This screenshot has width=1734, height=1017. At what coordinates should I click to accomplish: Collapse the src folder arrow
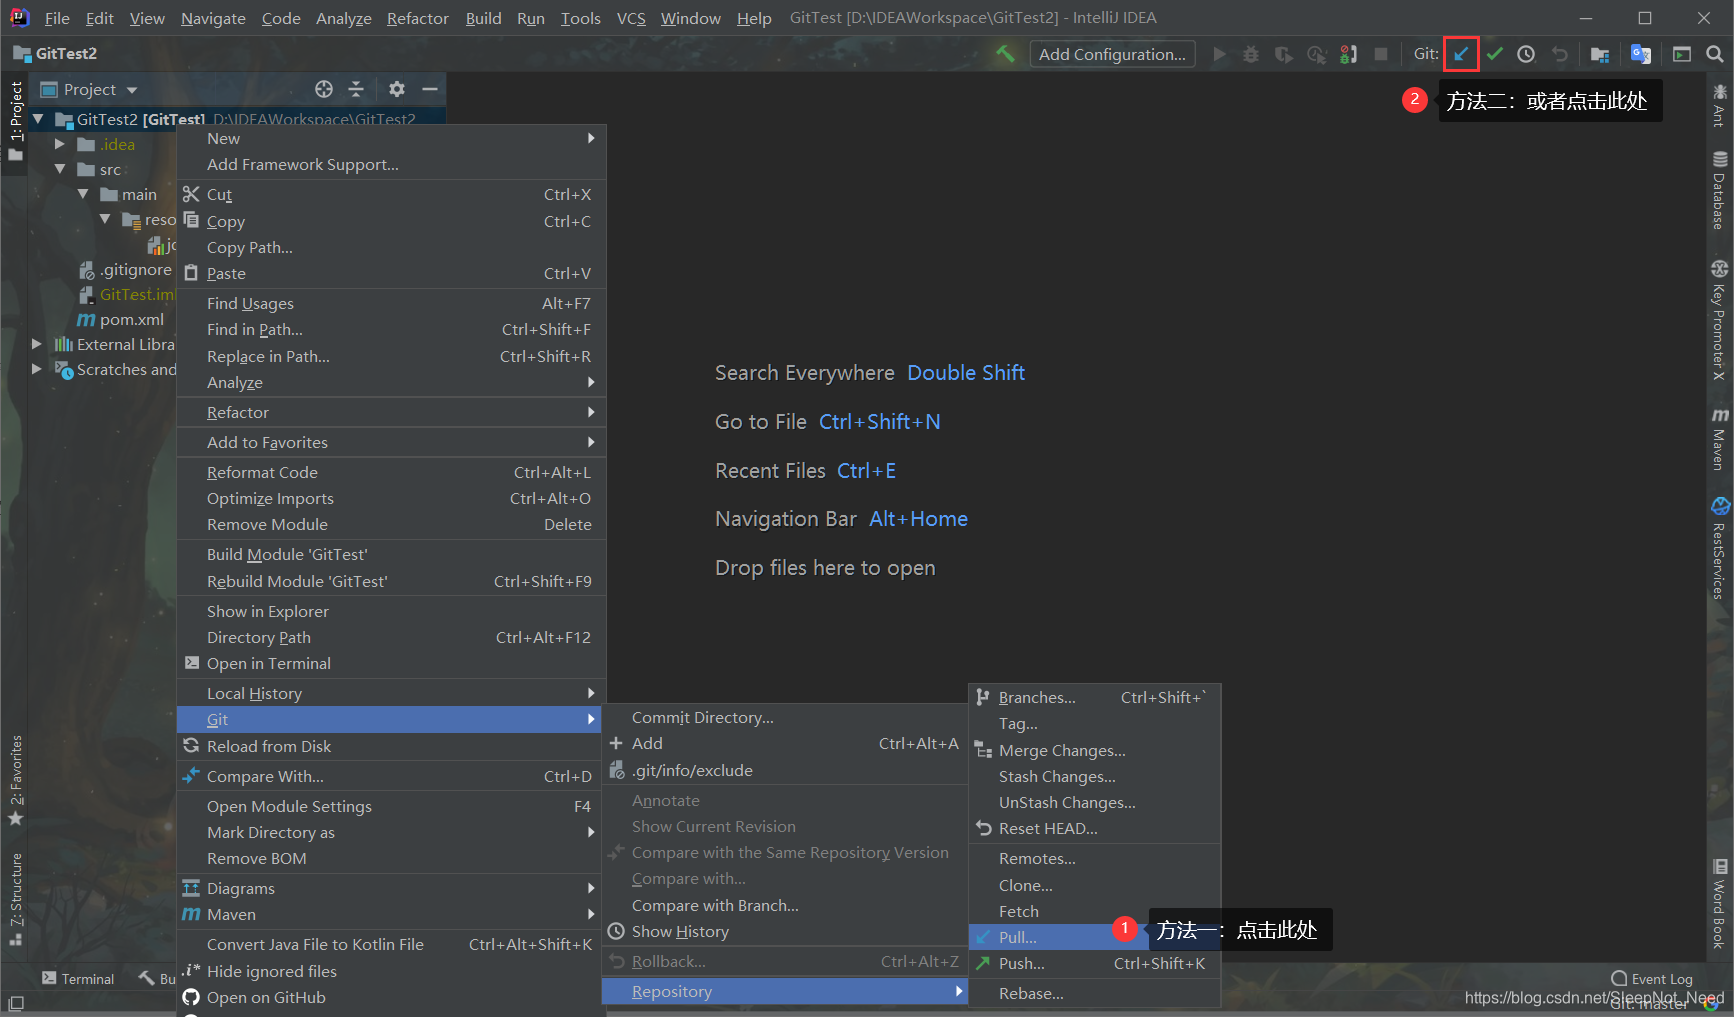[x=60, y=169]
